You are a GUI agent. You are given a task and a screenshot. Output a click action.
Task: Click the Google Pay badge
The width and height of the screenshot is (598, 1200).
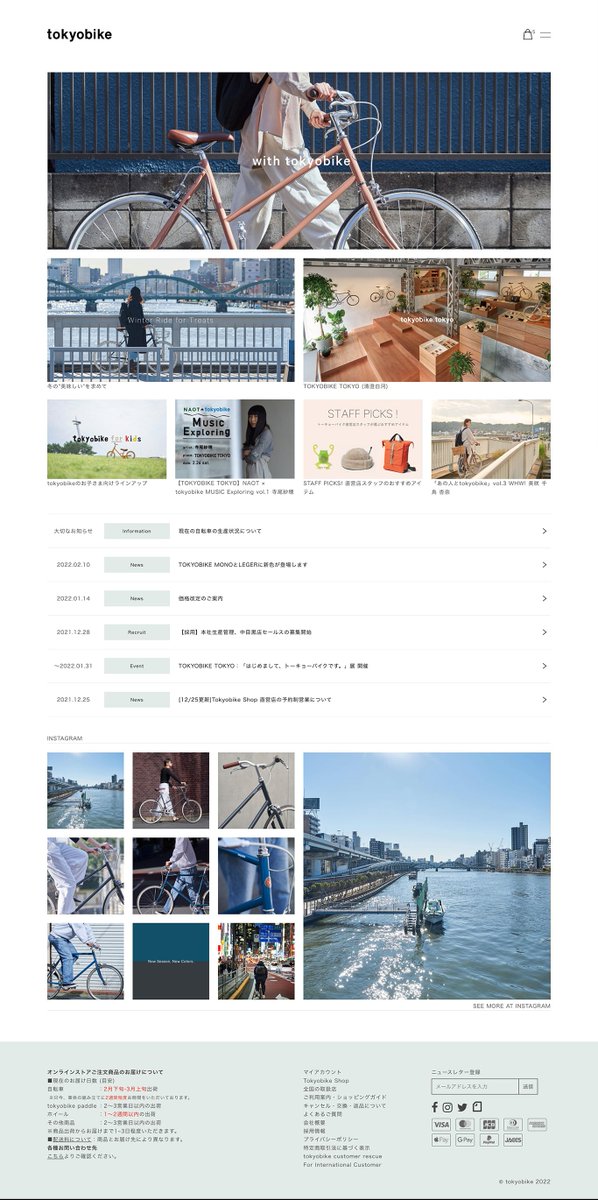(x=465, y=1140)
